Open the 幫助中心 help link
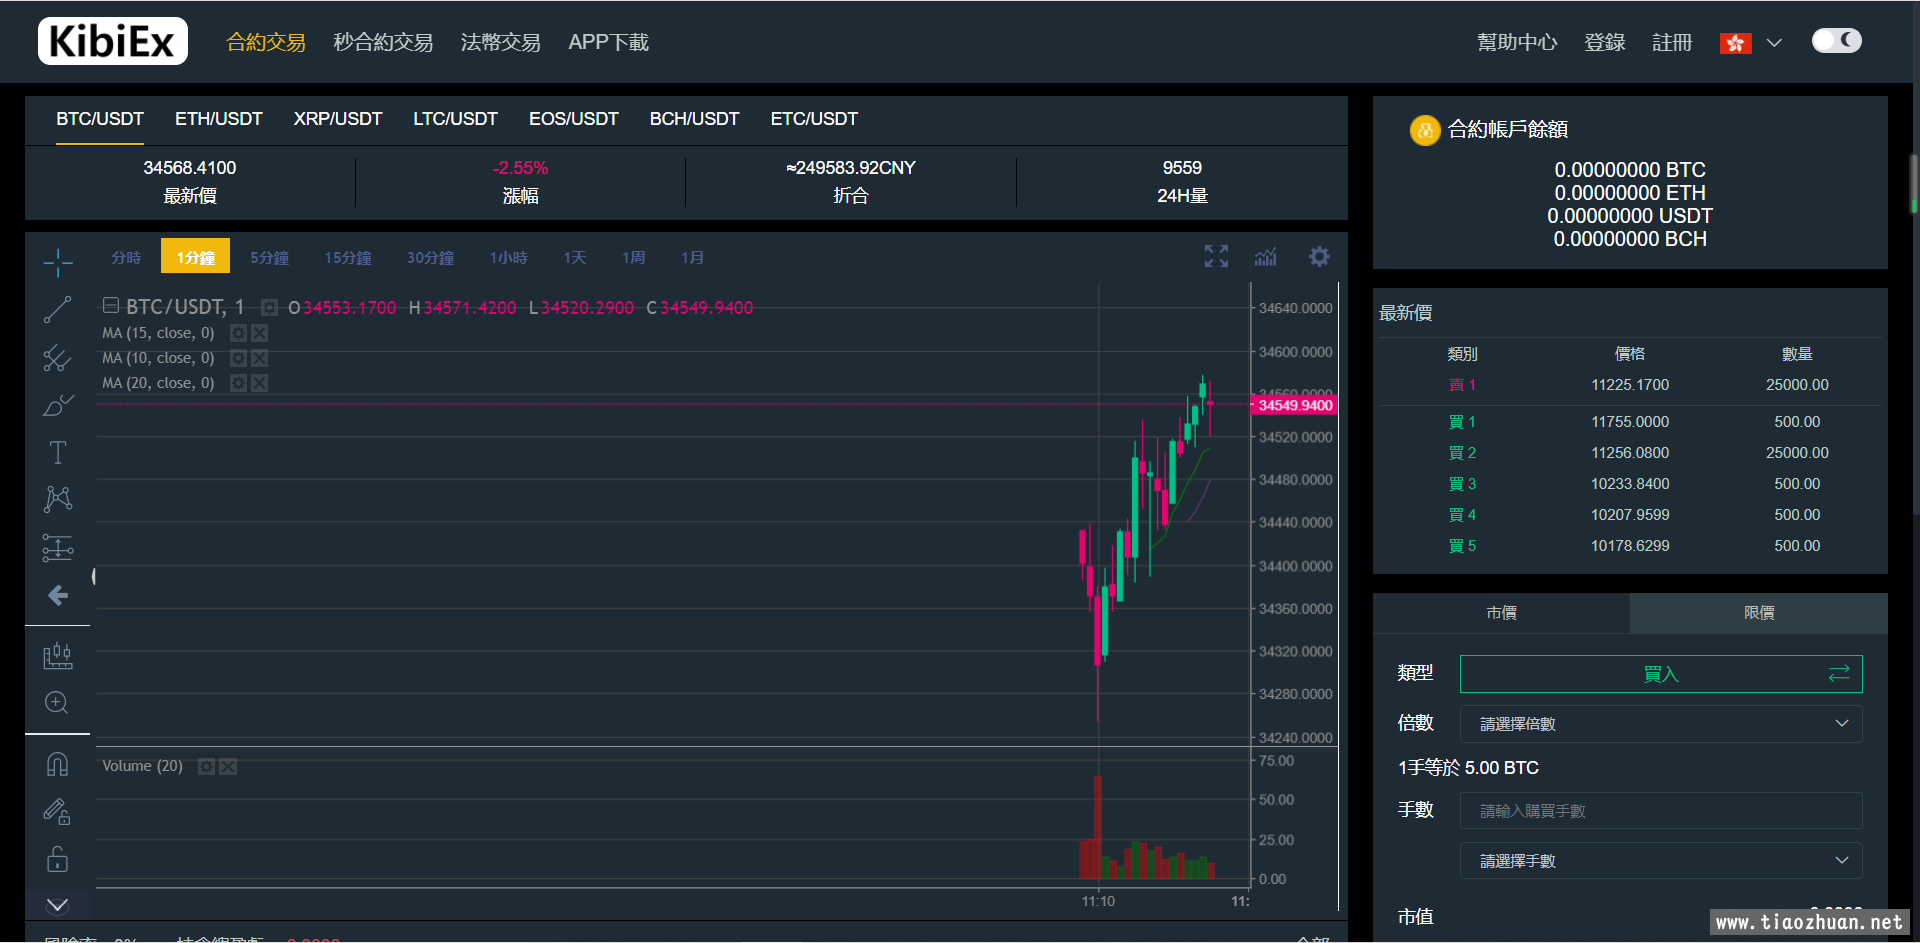The image size is (1920, 943). click(1517, 42)
